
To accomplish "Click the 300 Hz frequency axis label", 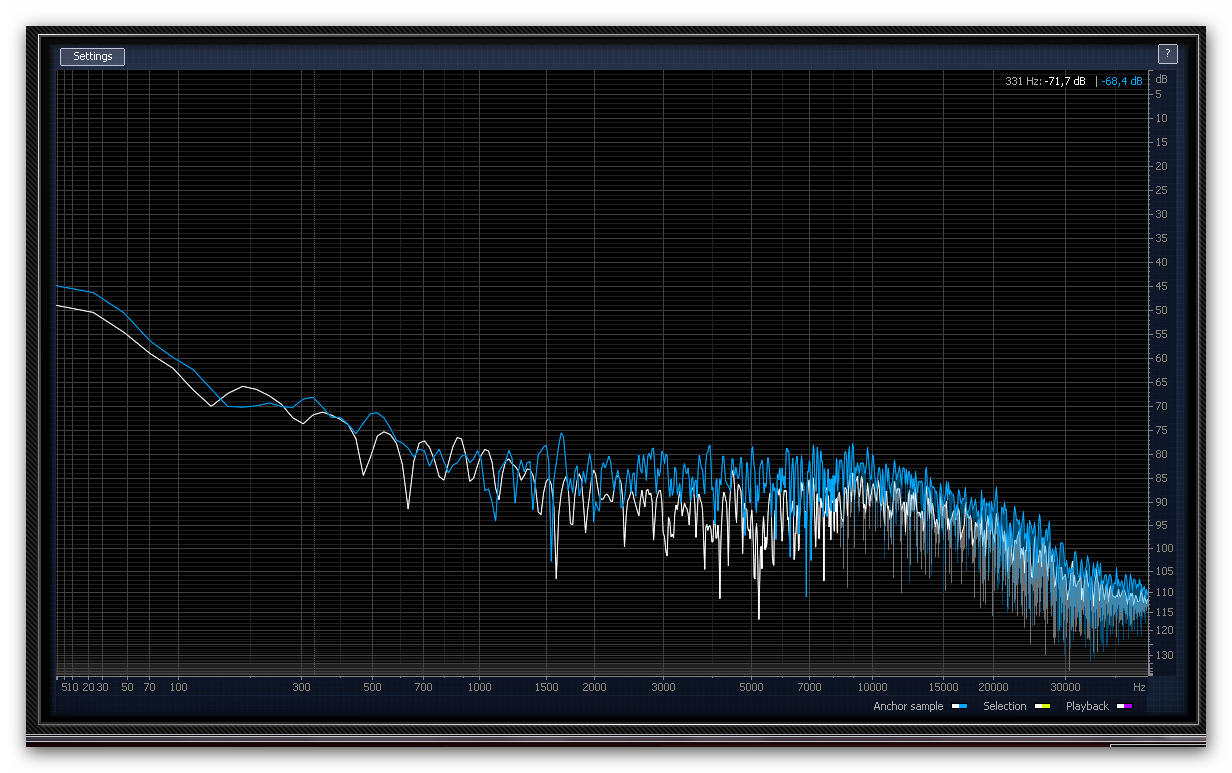I will pyautogui.click(x=302, y=687).
